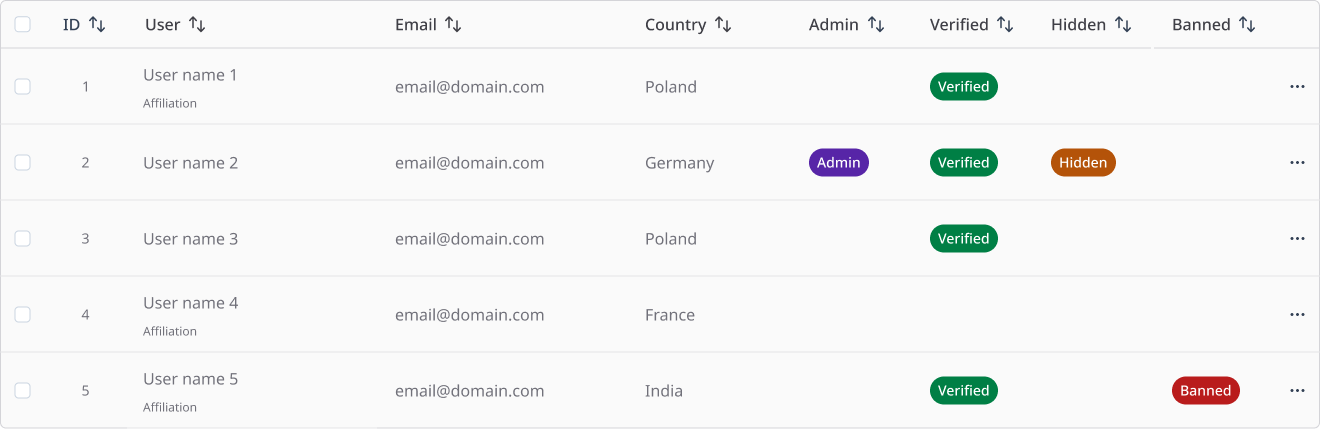Click the red Banned badge

1206,391
